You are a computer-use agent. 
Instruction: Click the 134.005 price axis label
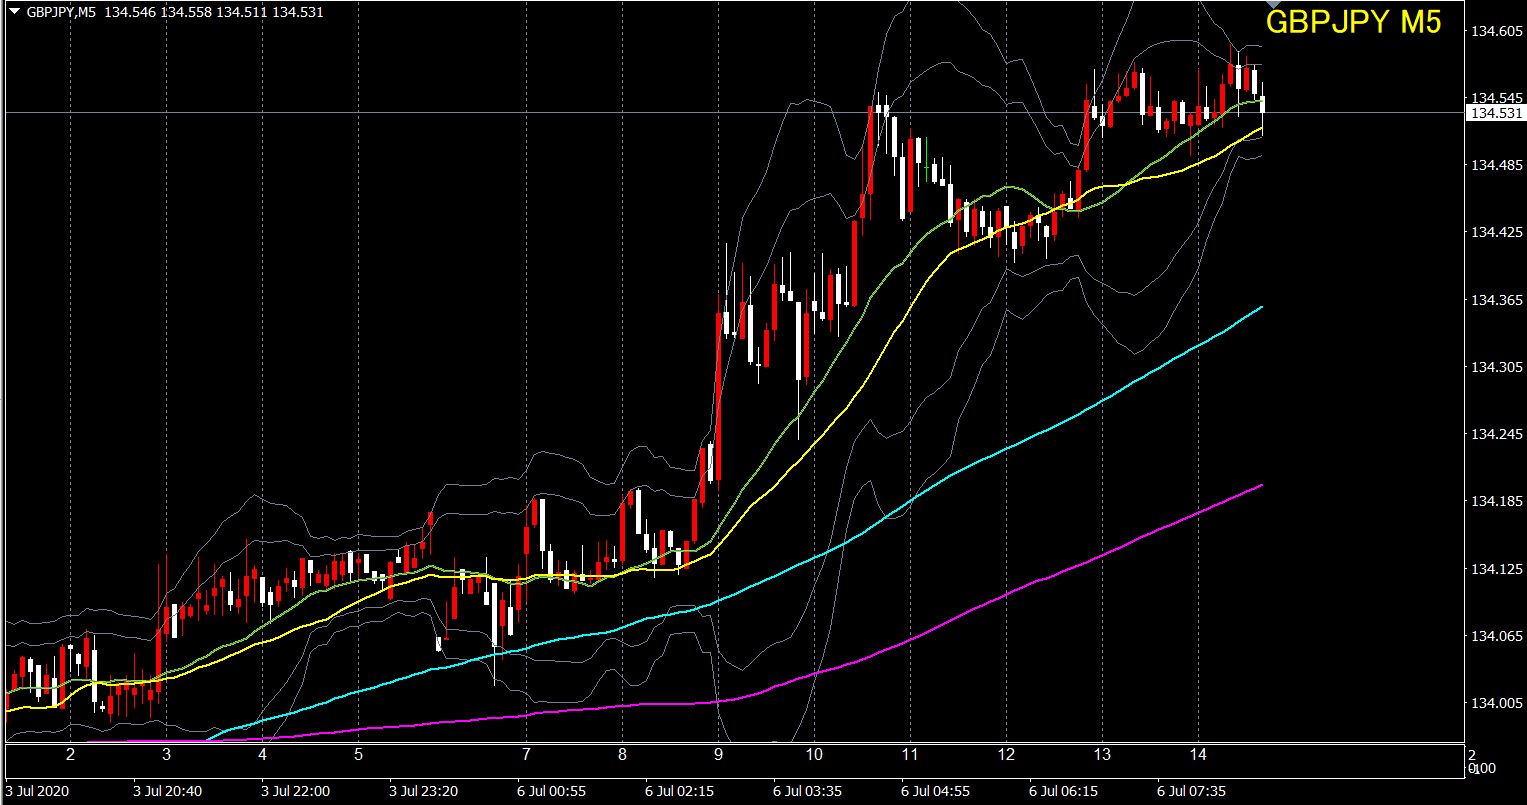[1495, 703]
